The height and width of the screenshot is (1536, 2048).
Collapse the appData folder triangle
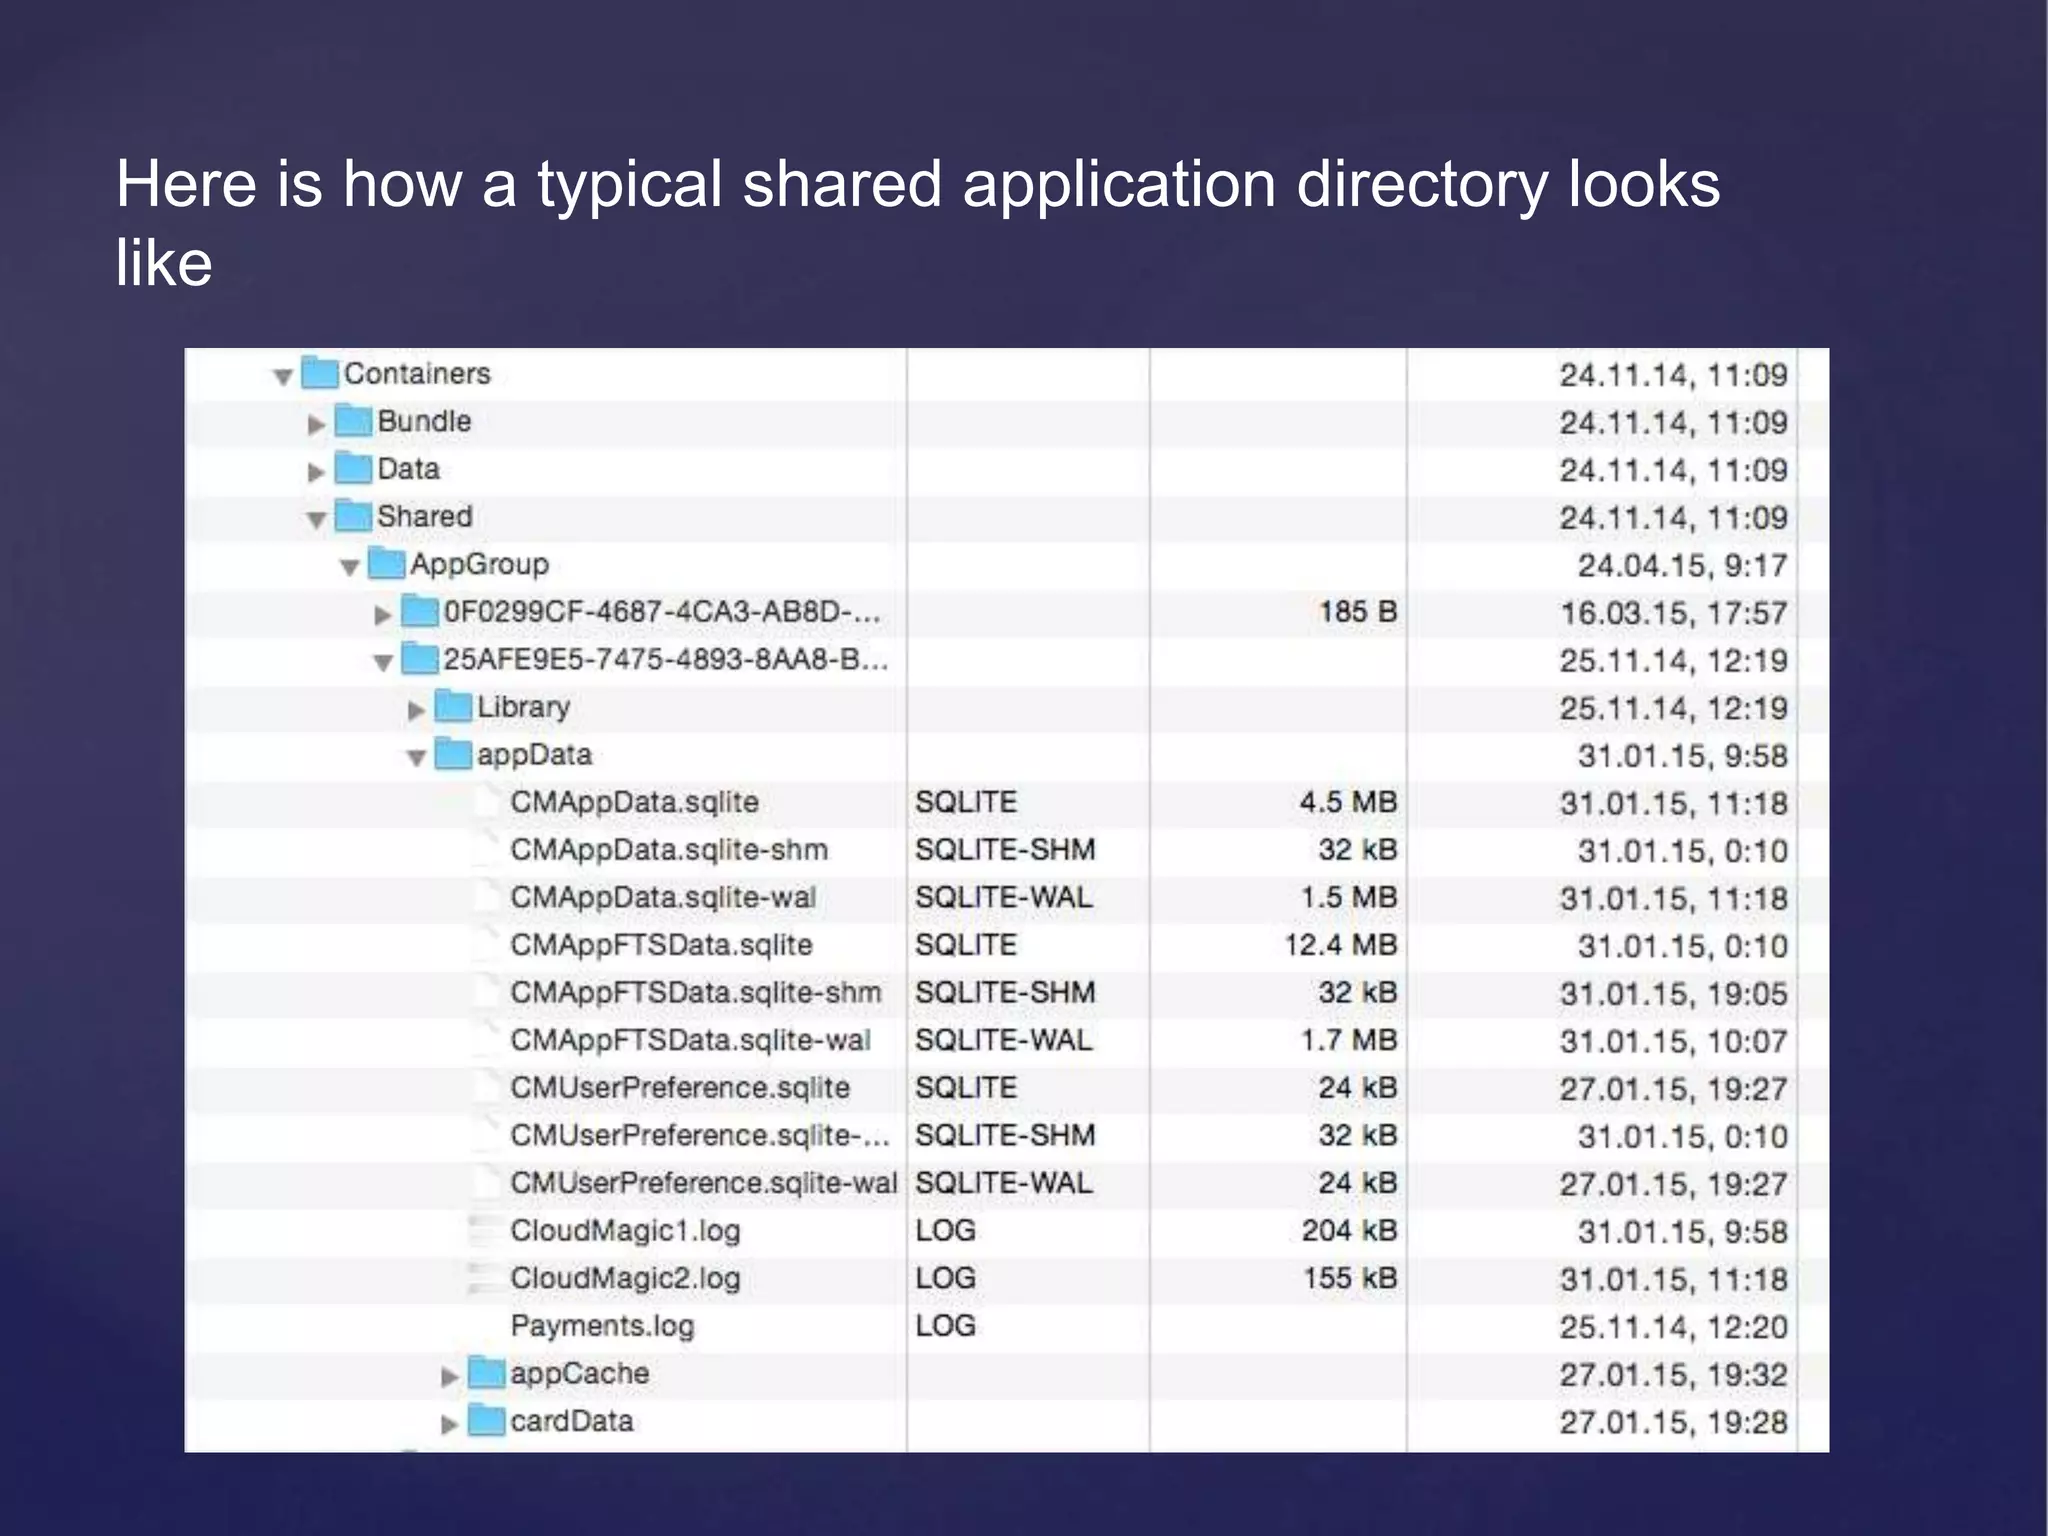coord(416,758)
